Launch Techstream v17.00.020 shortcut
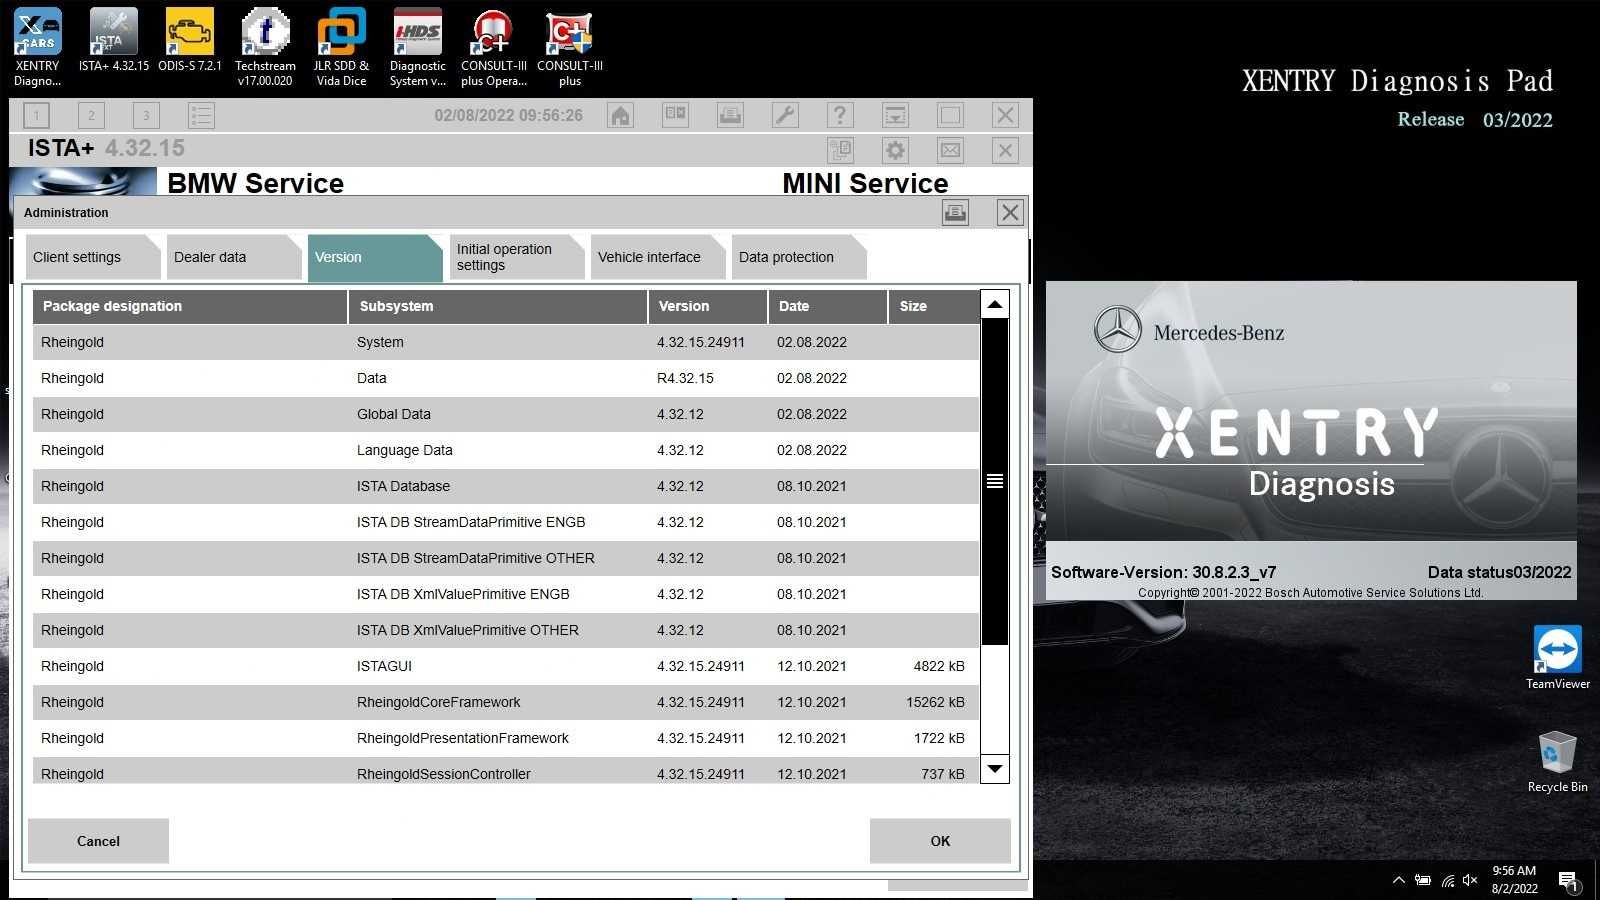This screenshot has width=1600, height=900. point(265,48)
